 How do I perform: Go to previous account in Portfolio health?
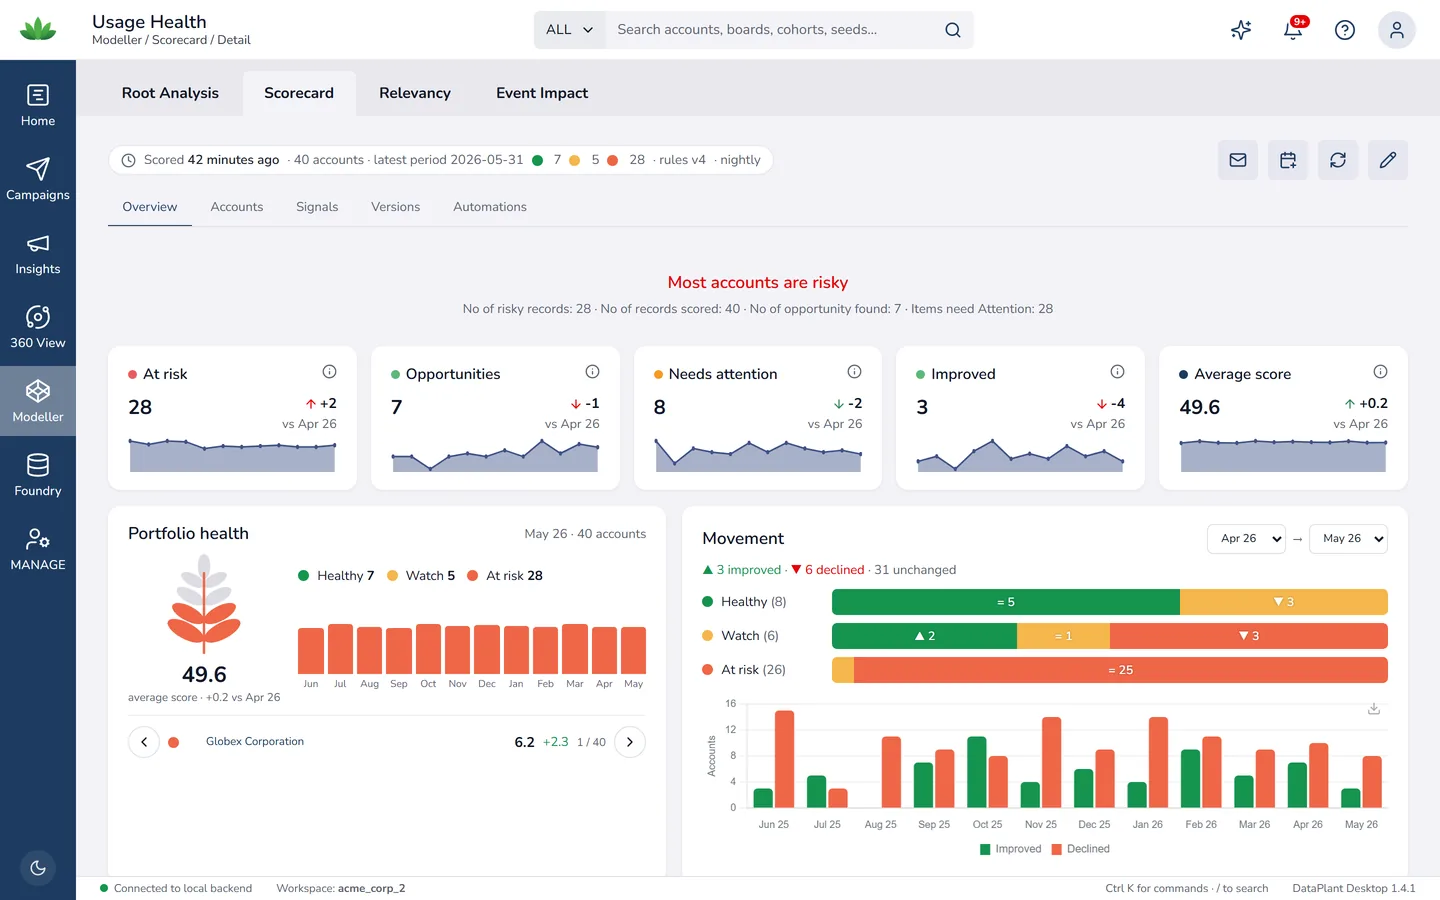(144, 742)
